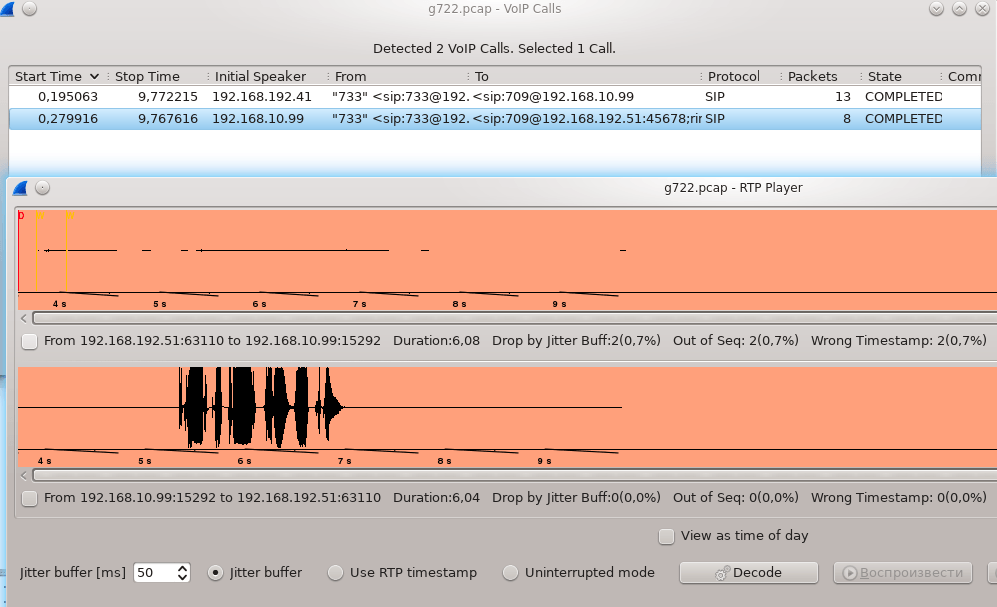
Task: Select the Jitter buffer radio option
Action: click(x=216, y=573)
